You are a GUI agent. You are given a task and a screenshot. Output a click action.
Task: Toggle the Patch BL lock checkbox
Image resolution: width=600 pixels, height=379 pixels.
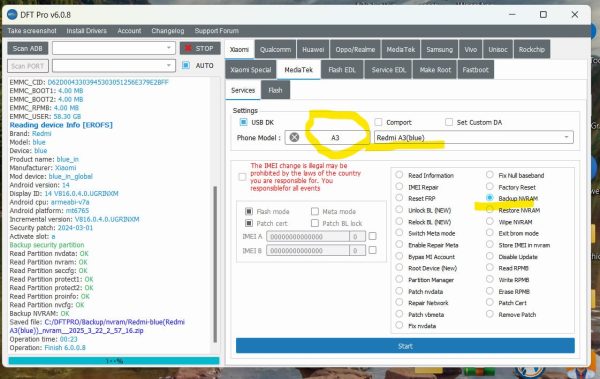coord(315,223)
